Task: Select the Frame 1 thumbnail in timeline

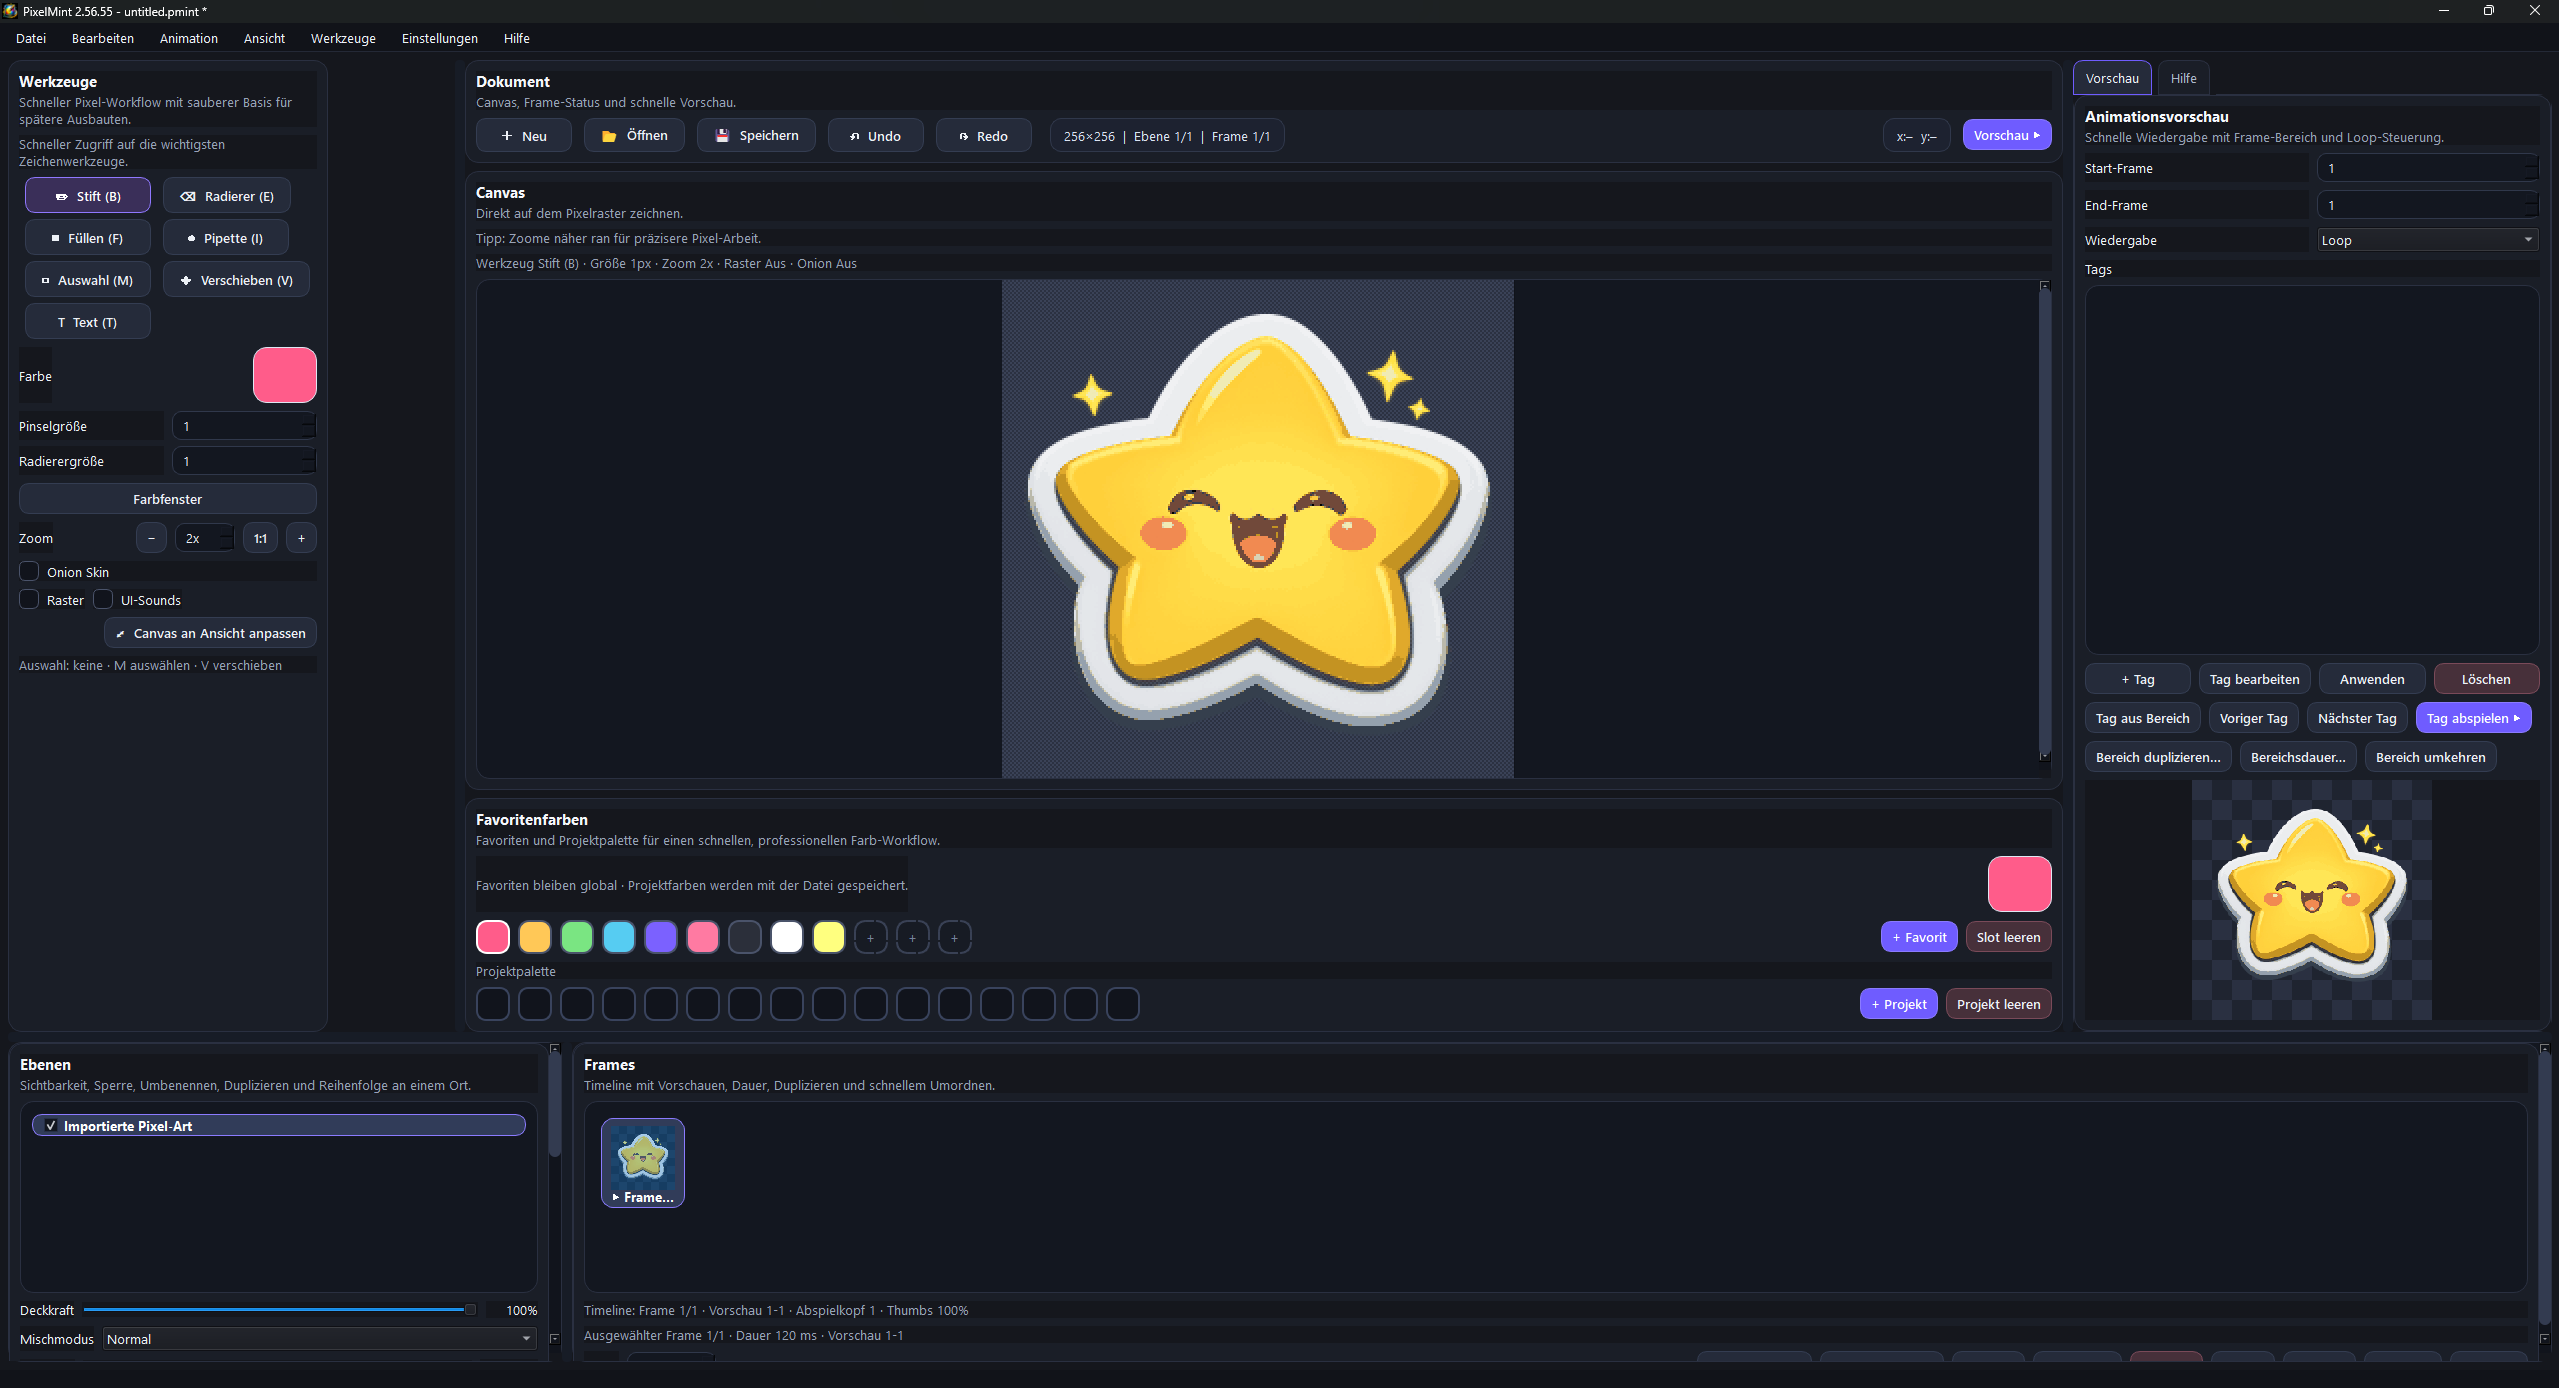Action: pos(642,1162)
